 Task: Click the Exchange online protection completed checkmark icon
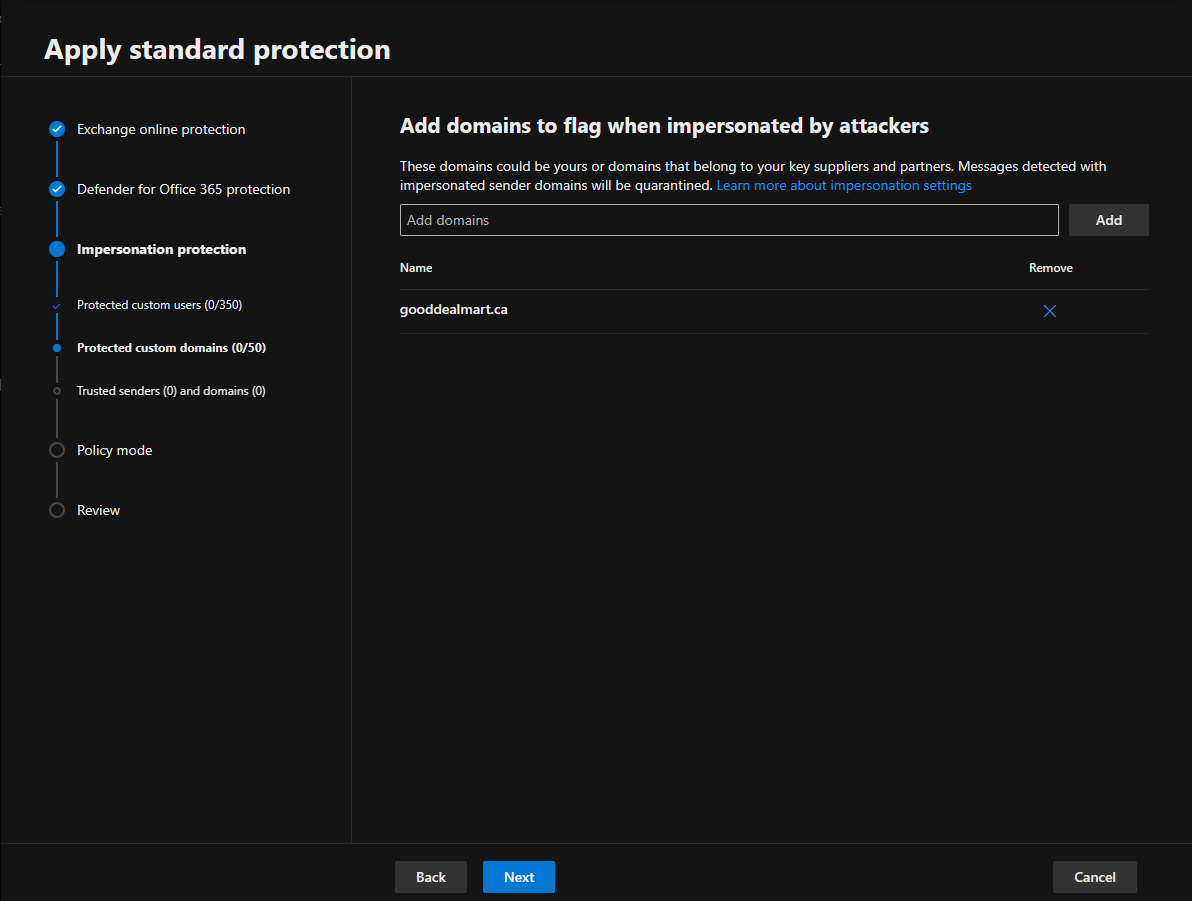click(57, 129)
